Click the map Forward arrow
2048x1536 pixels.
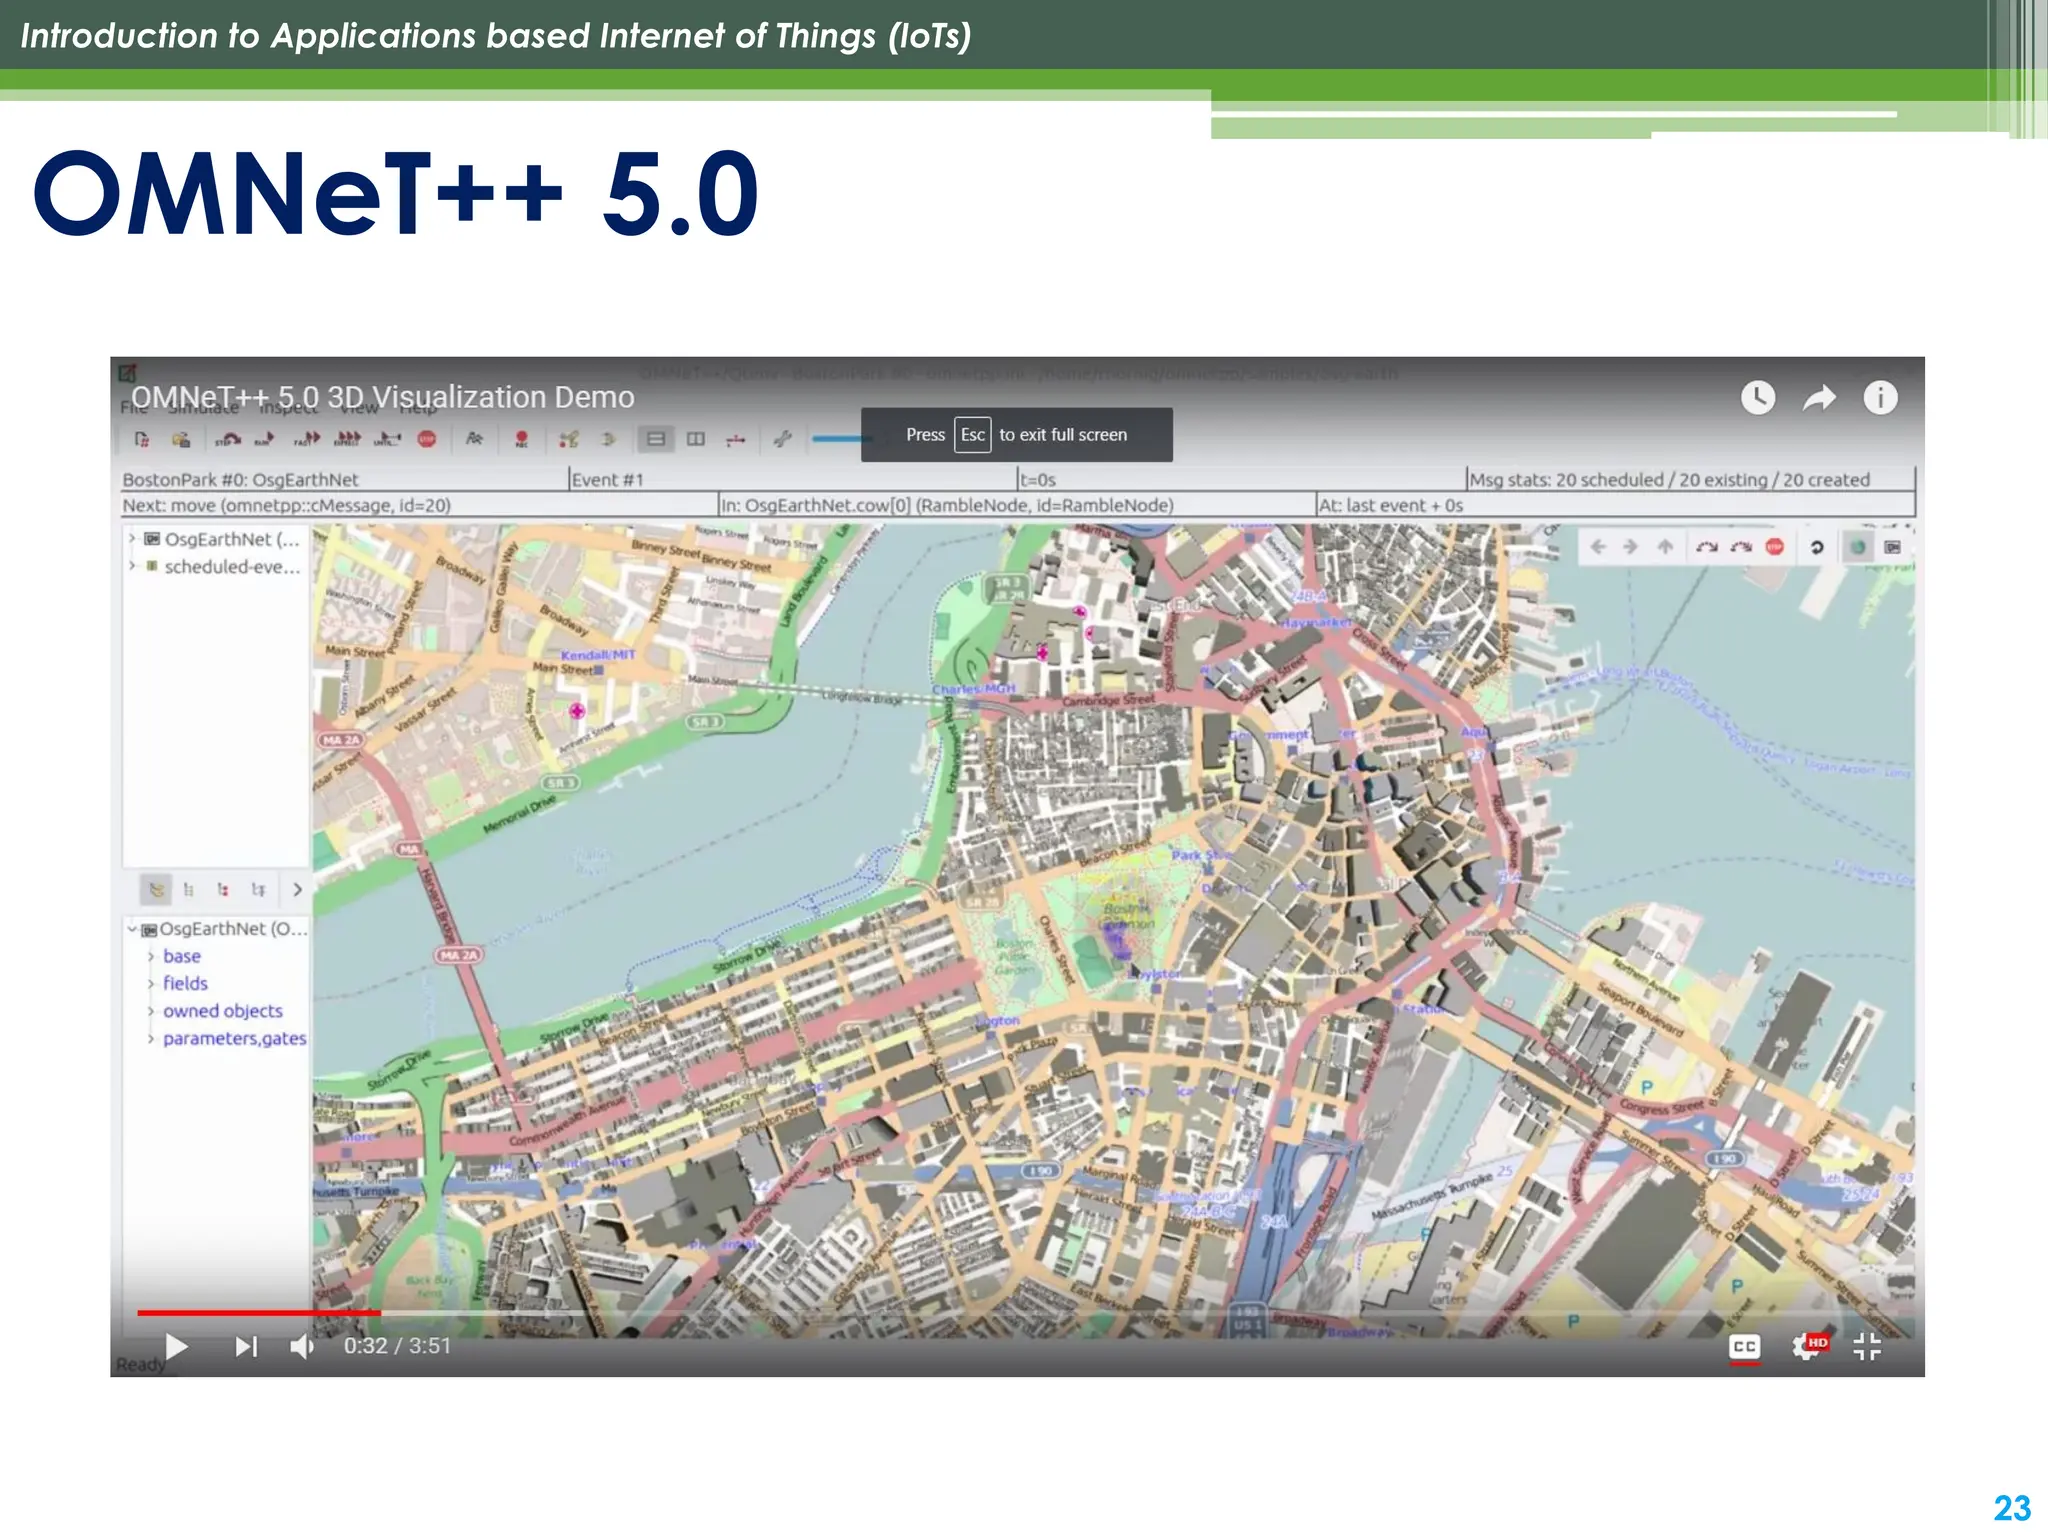point(1631,547)
